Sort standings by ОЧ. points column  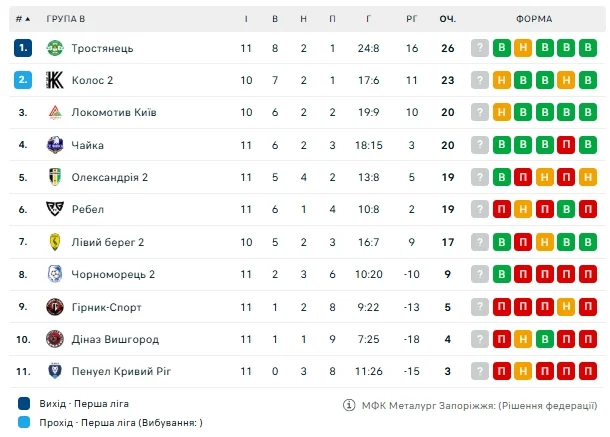coord(448,19)
